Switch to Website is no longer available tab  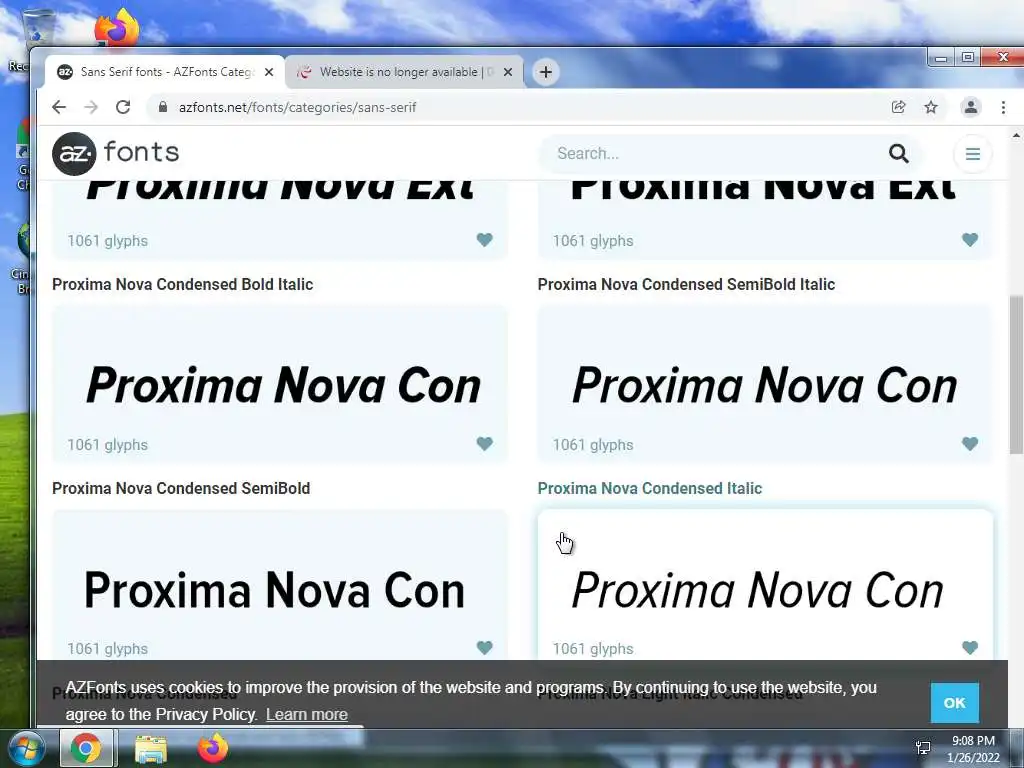pyautogui.click(x=404, y=72)
